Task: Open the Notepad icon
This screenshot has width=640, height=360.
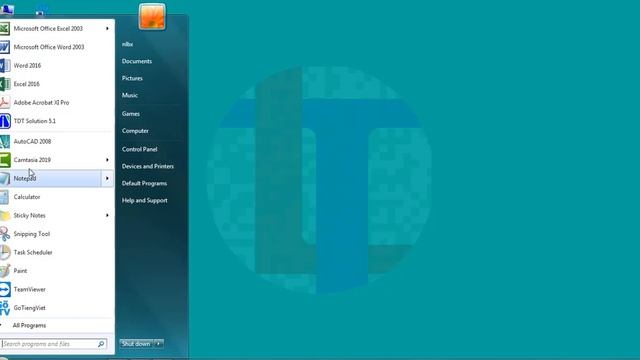Action: (4, 178)
